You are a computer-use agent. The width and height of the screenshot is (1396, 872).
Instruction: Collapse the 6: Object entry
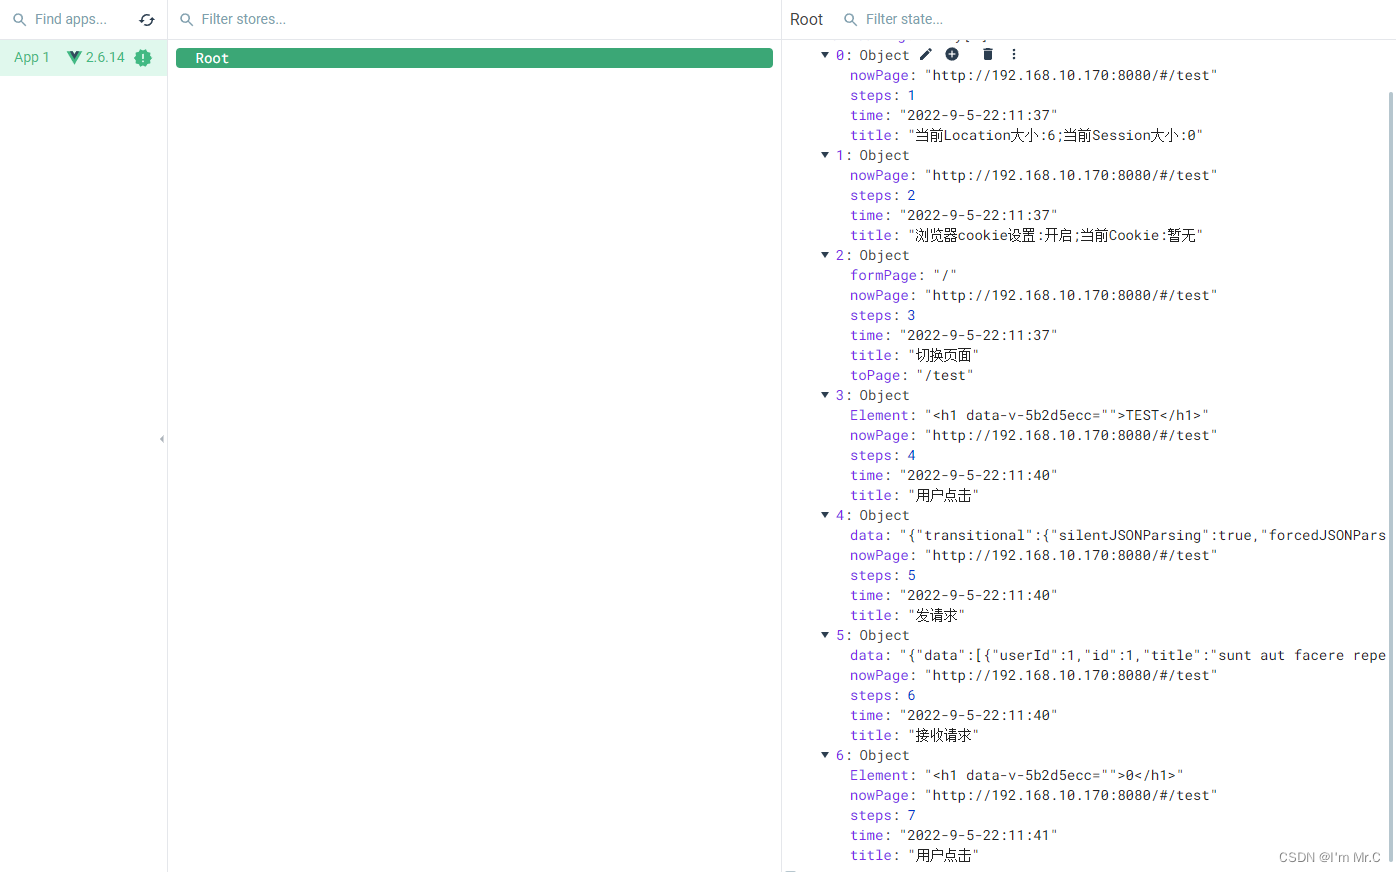pyautogui.click(x=825, y=755)
